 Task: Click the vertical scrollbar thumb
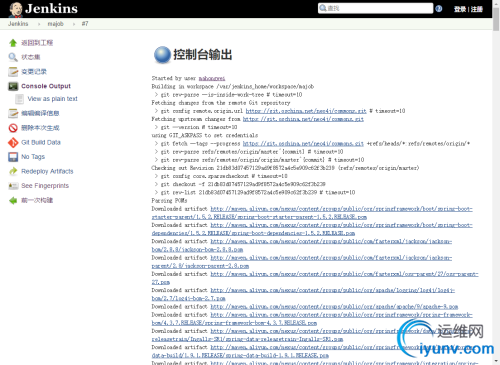(x=496, y=19)
